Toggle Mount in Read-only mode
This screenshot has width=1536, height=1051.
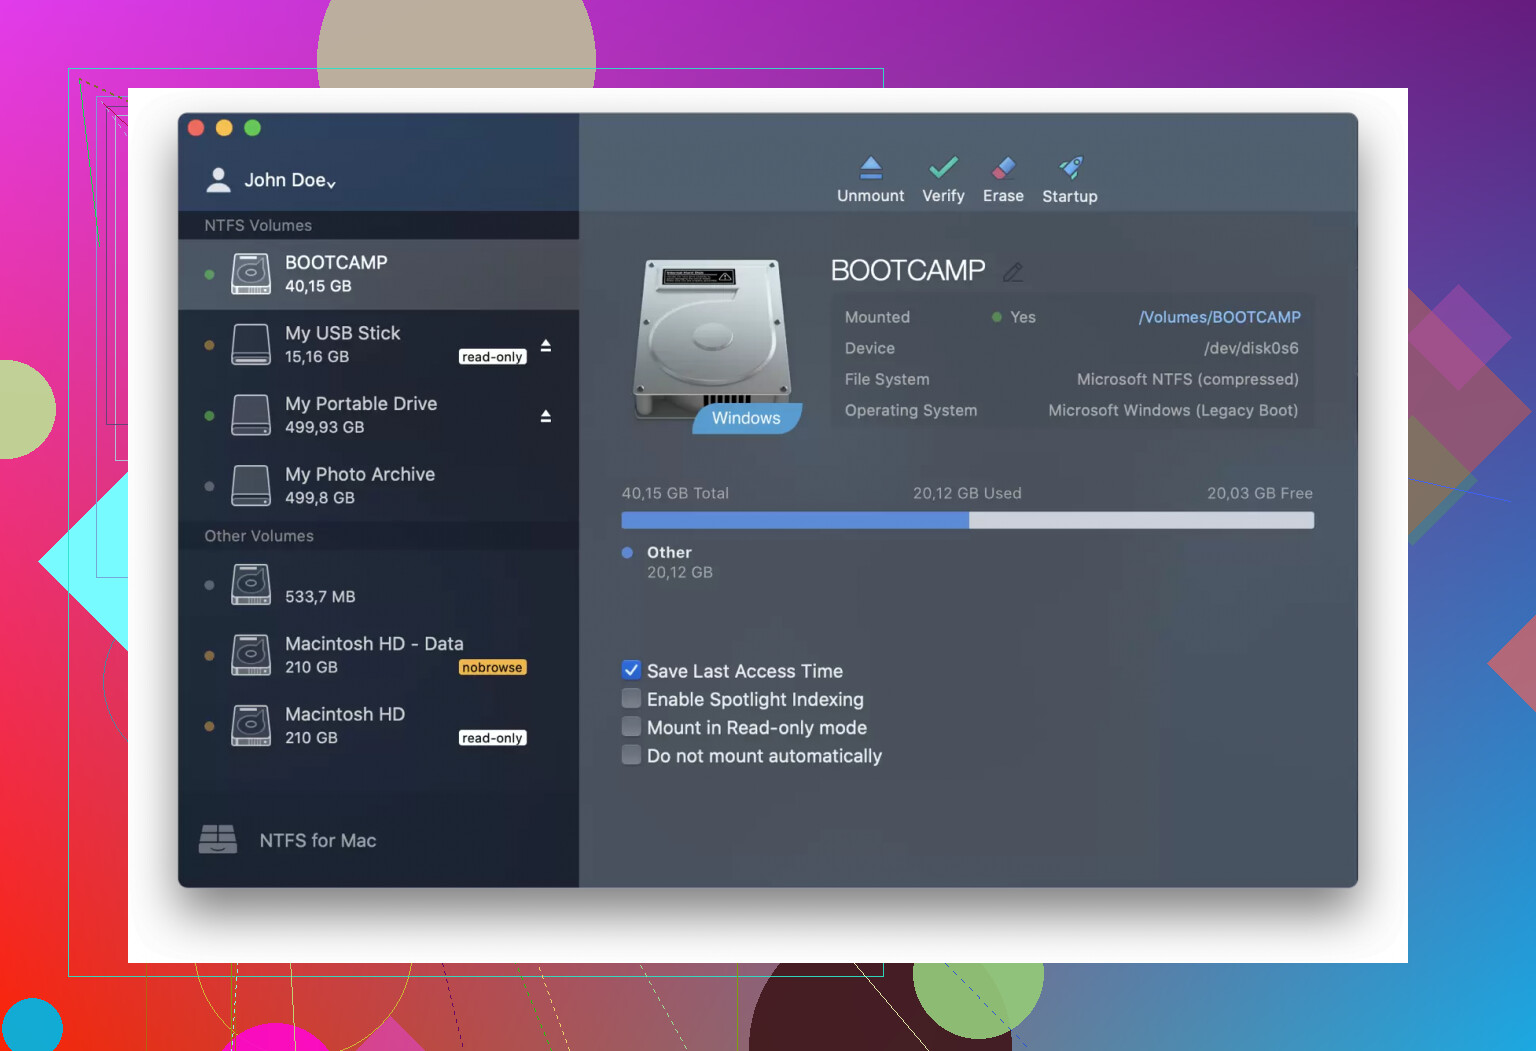click(631, 727)
